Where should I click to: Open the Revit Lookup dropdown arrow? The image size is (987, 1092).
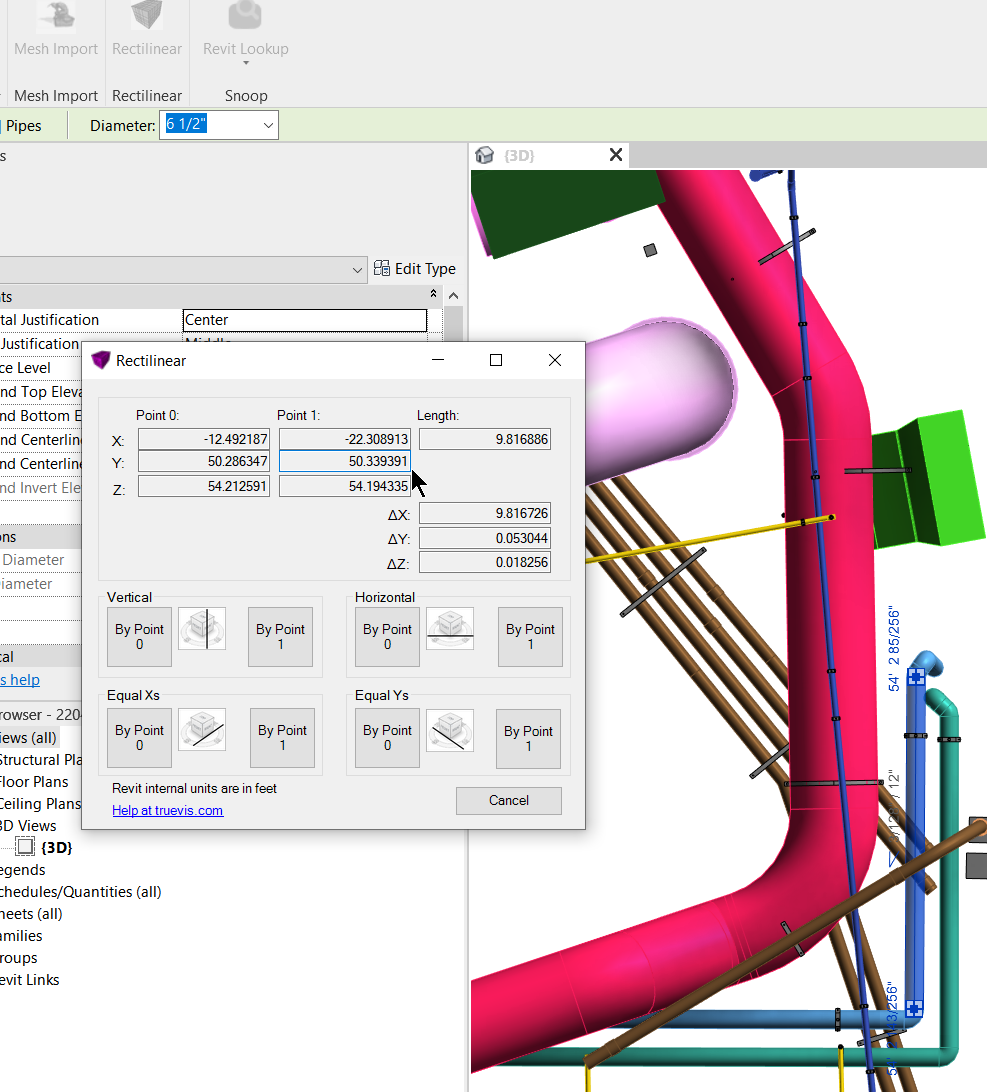coord(245,64)
